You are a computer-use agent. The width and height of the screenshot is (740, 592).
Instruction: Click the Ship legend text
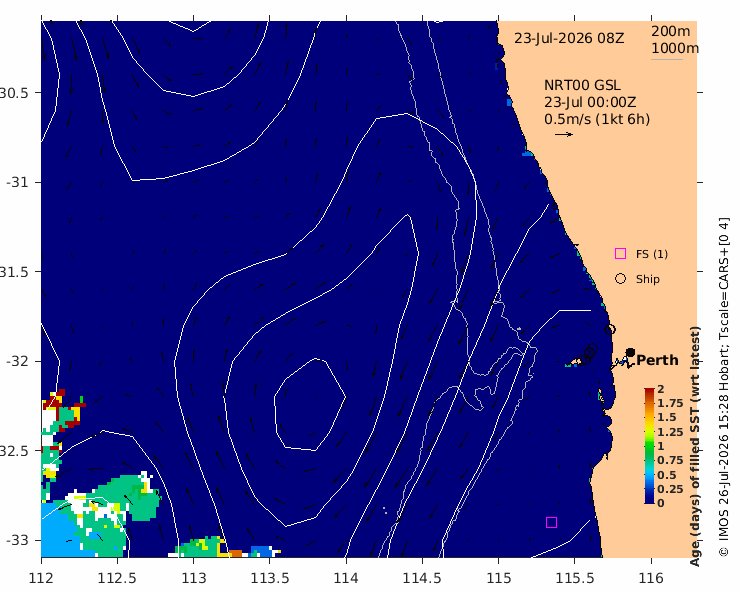tap(648, 279)
